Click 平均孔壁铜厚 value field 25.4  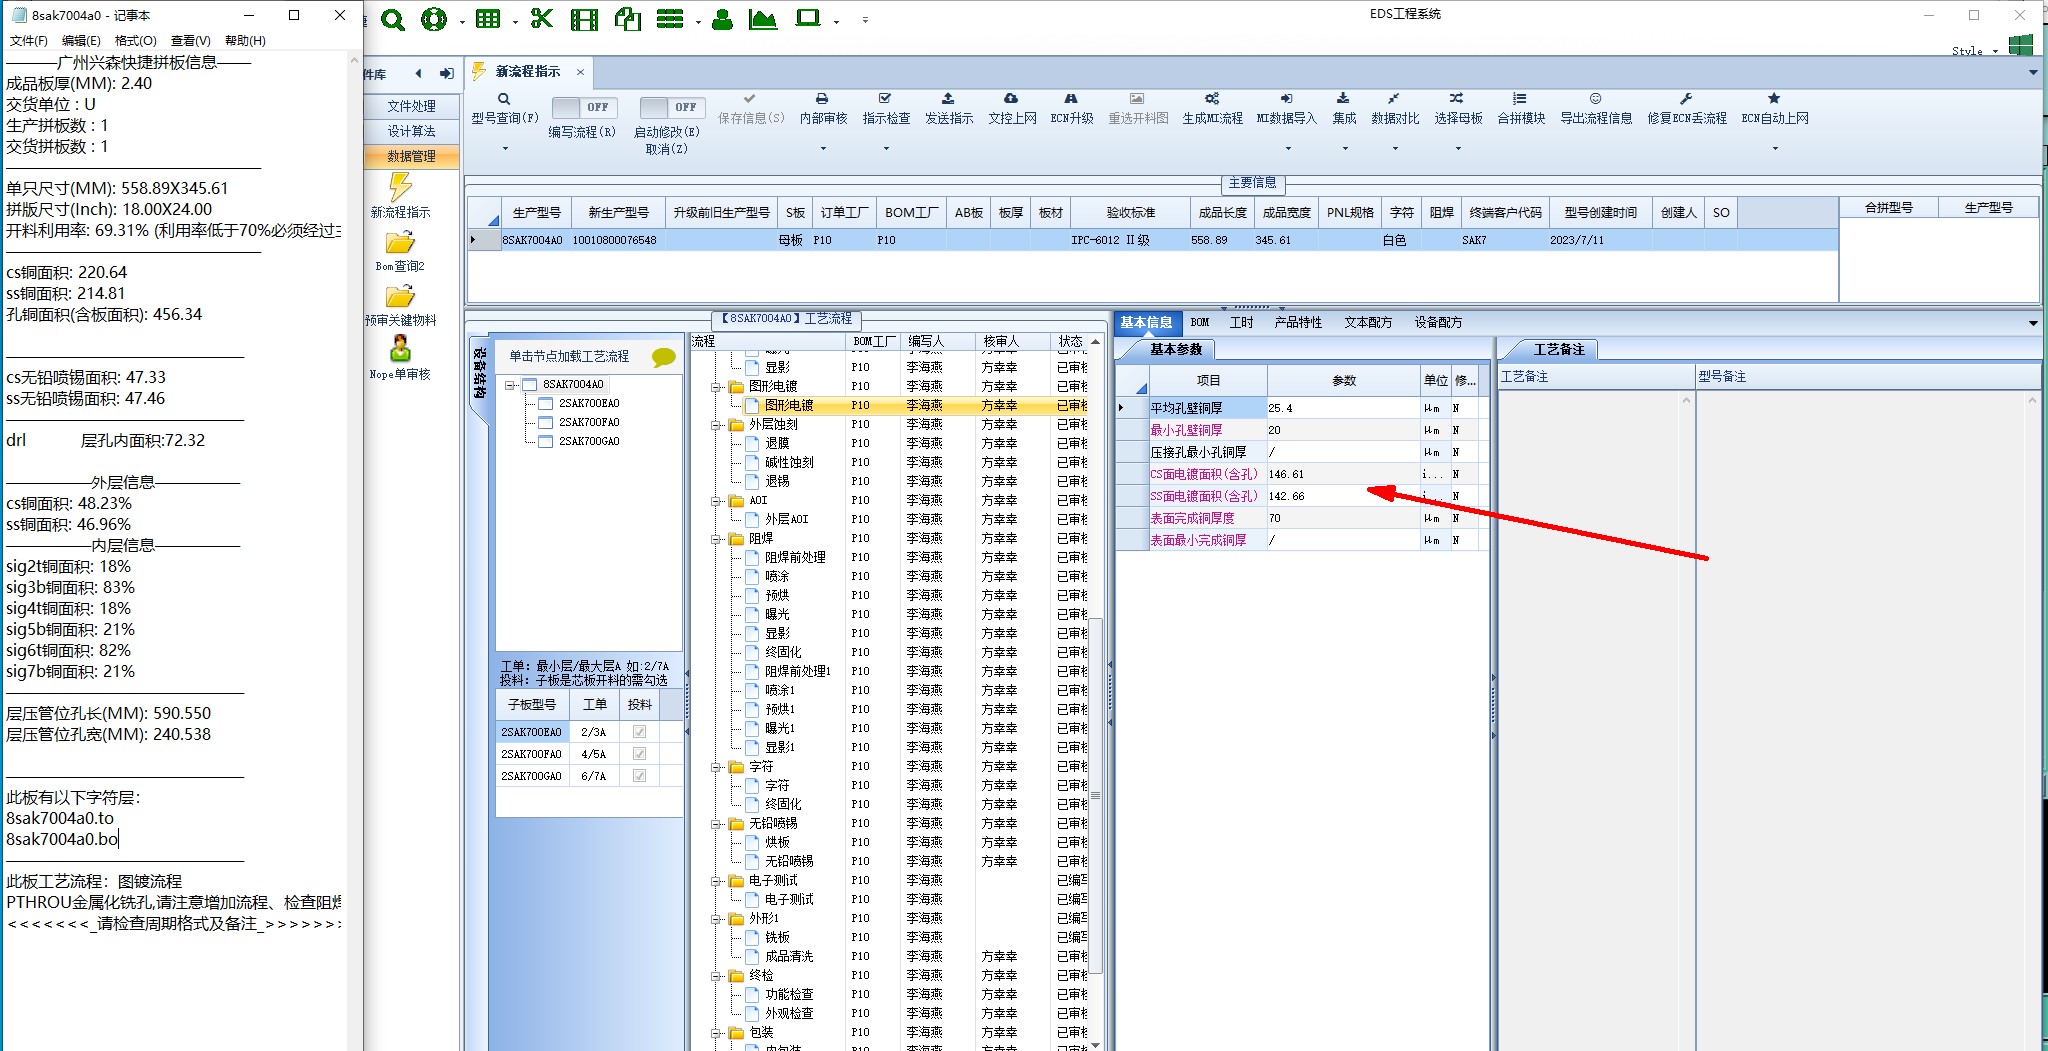pyautogui.click(x=1343, y=408)
